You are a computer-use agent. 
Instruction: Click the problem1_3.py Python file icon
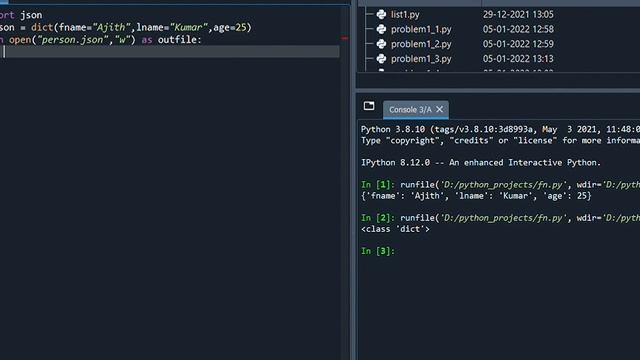[381, 58]
